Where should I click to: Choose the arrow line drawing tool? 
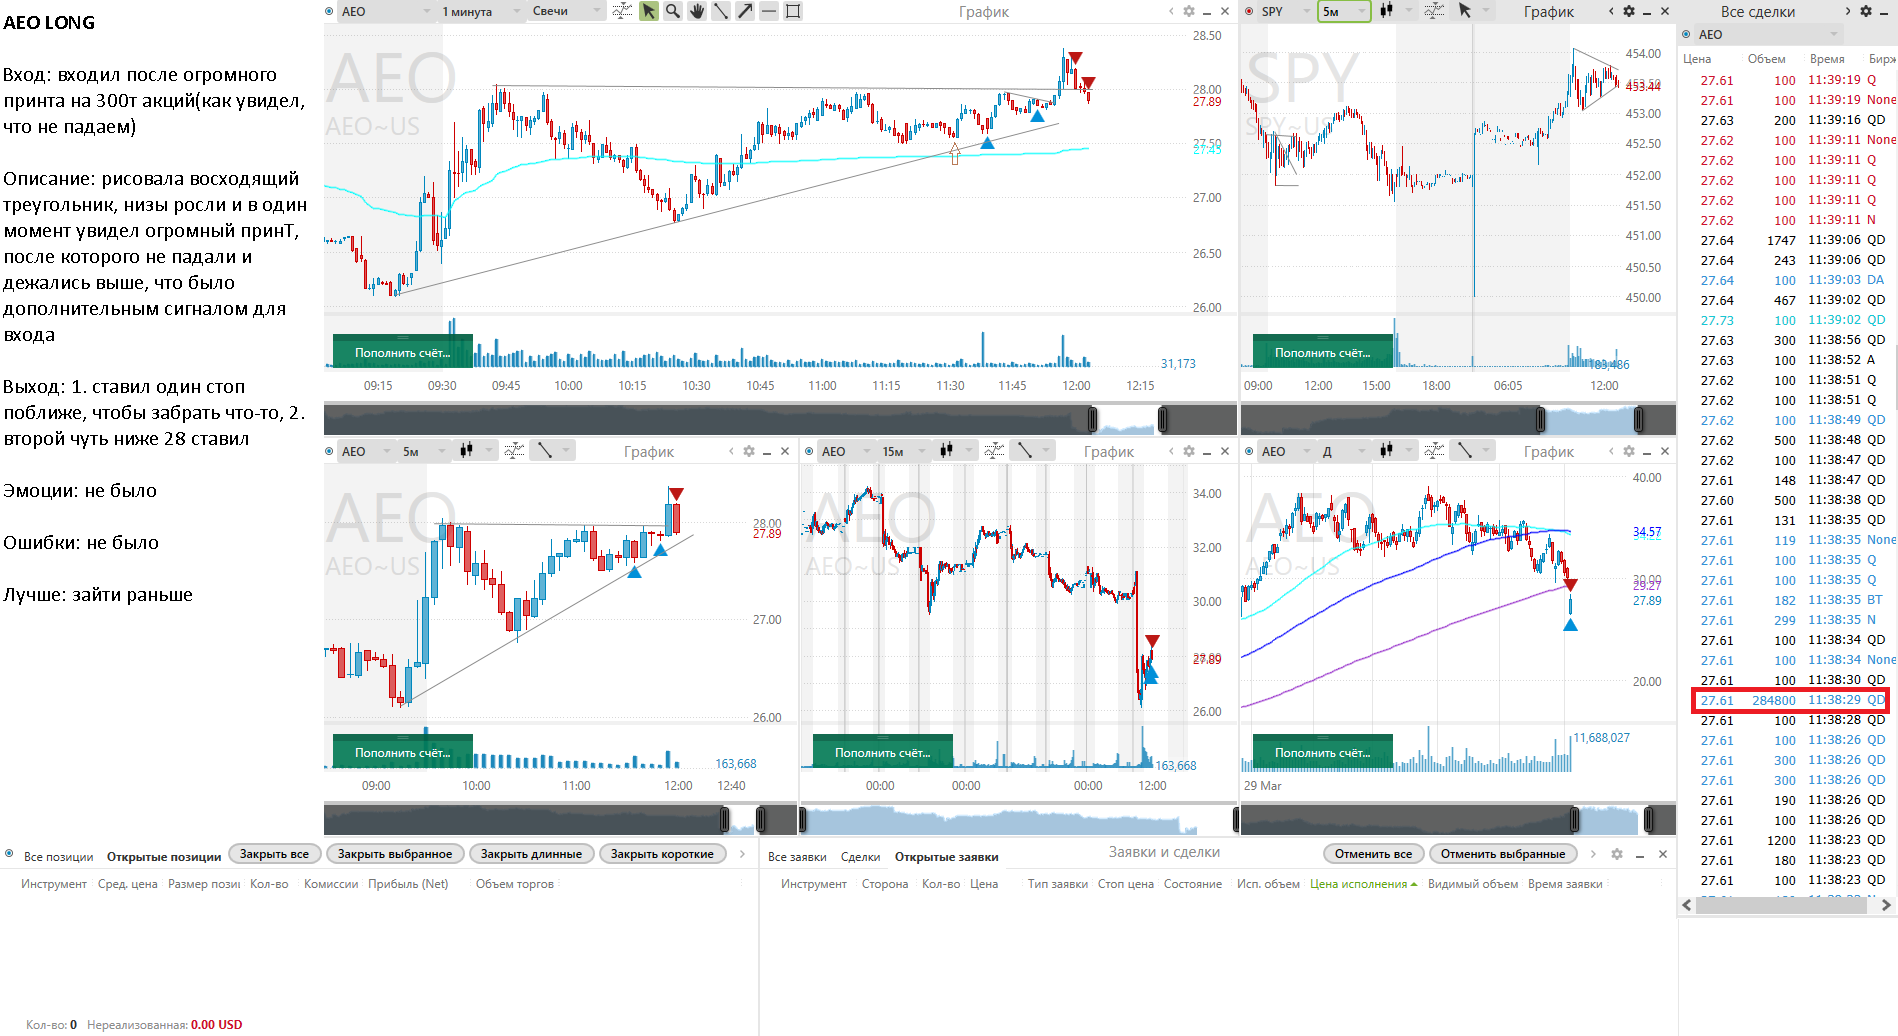pos(745,11)
